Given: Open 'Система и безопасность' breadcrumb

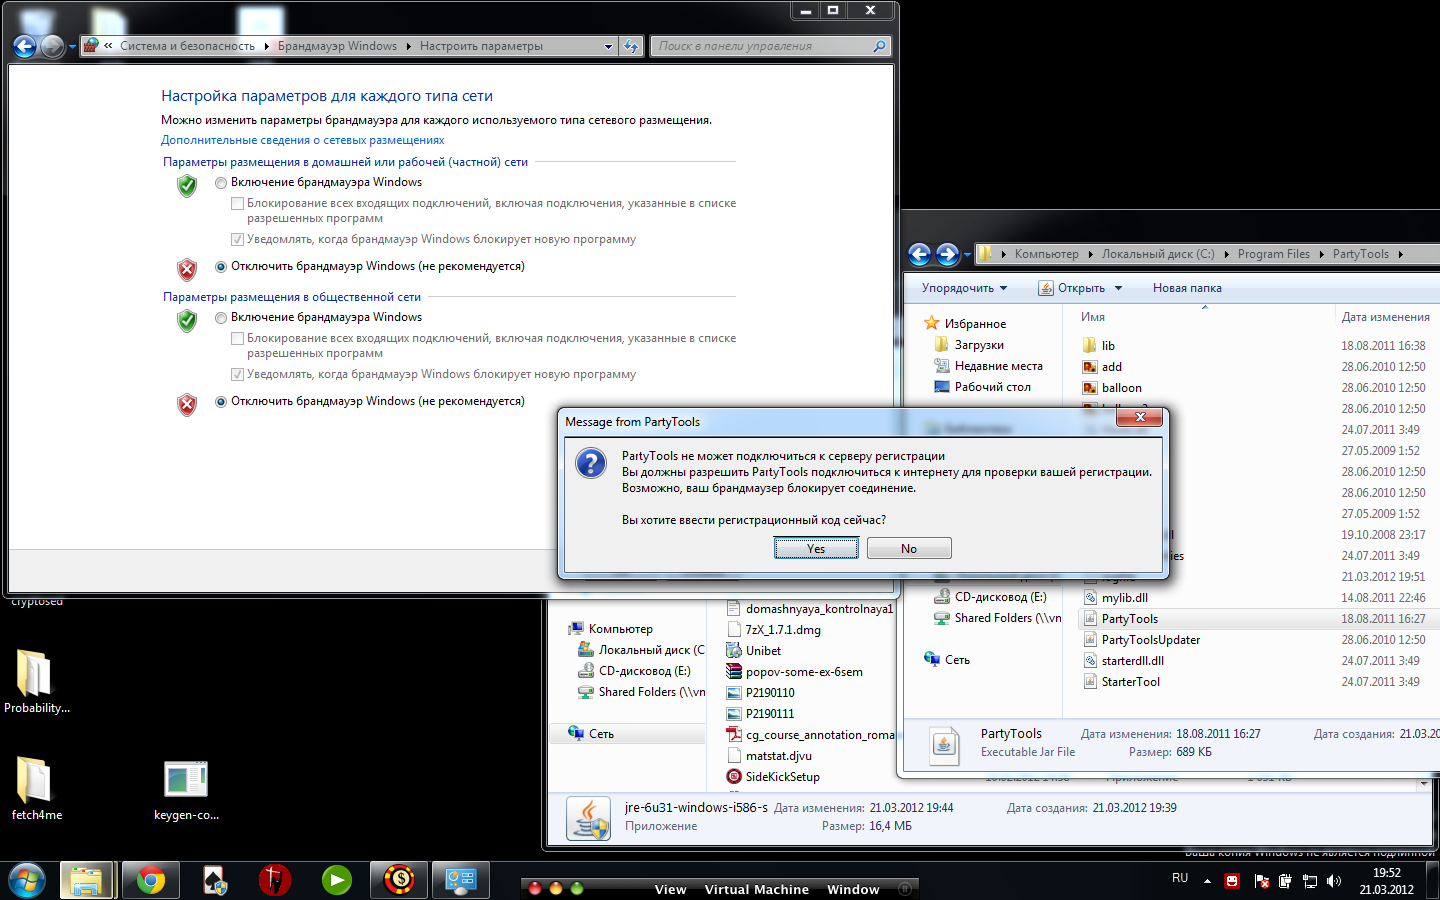Looking at the screenshot, I should (187, 46).
